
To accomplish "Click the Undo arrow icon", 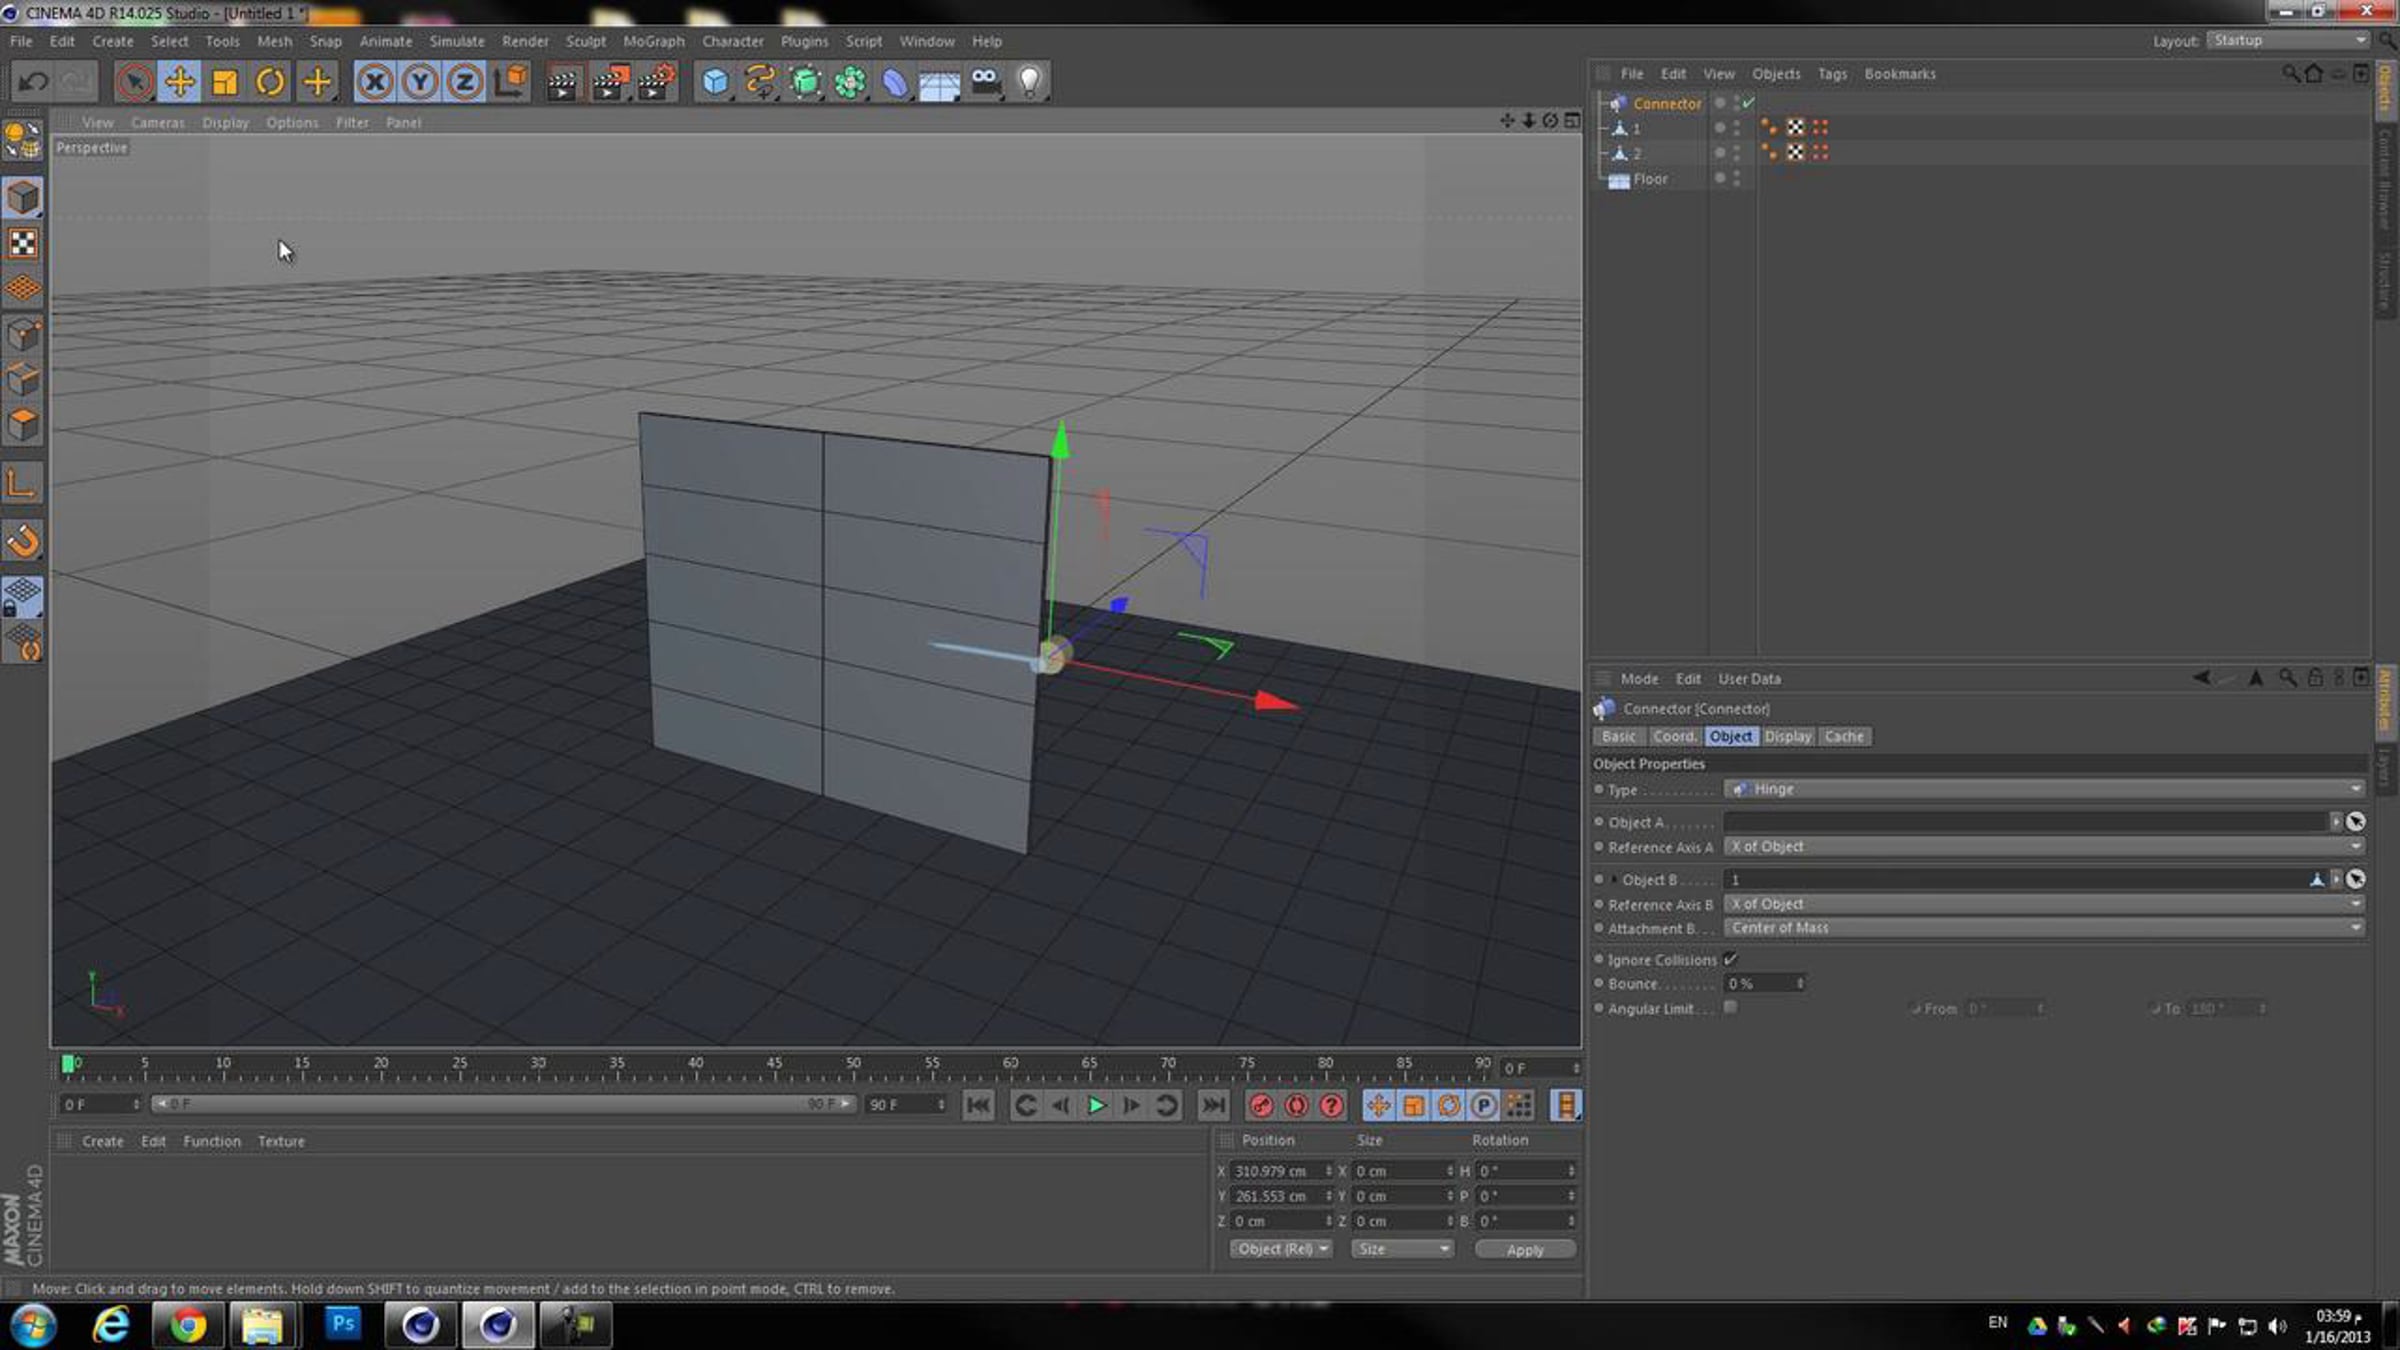I will [x=33, y=82].
